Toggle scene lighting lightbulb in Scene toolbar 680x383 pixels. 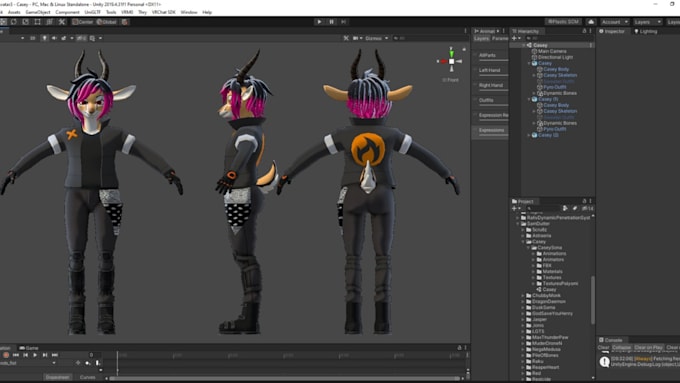pyautogui.click(x=44, y=38)
